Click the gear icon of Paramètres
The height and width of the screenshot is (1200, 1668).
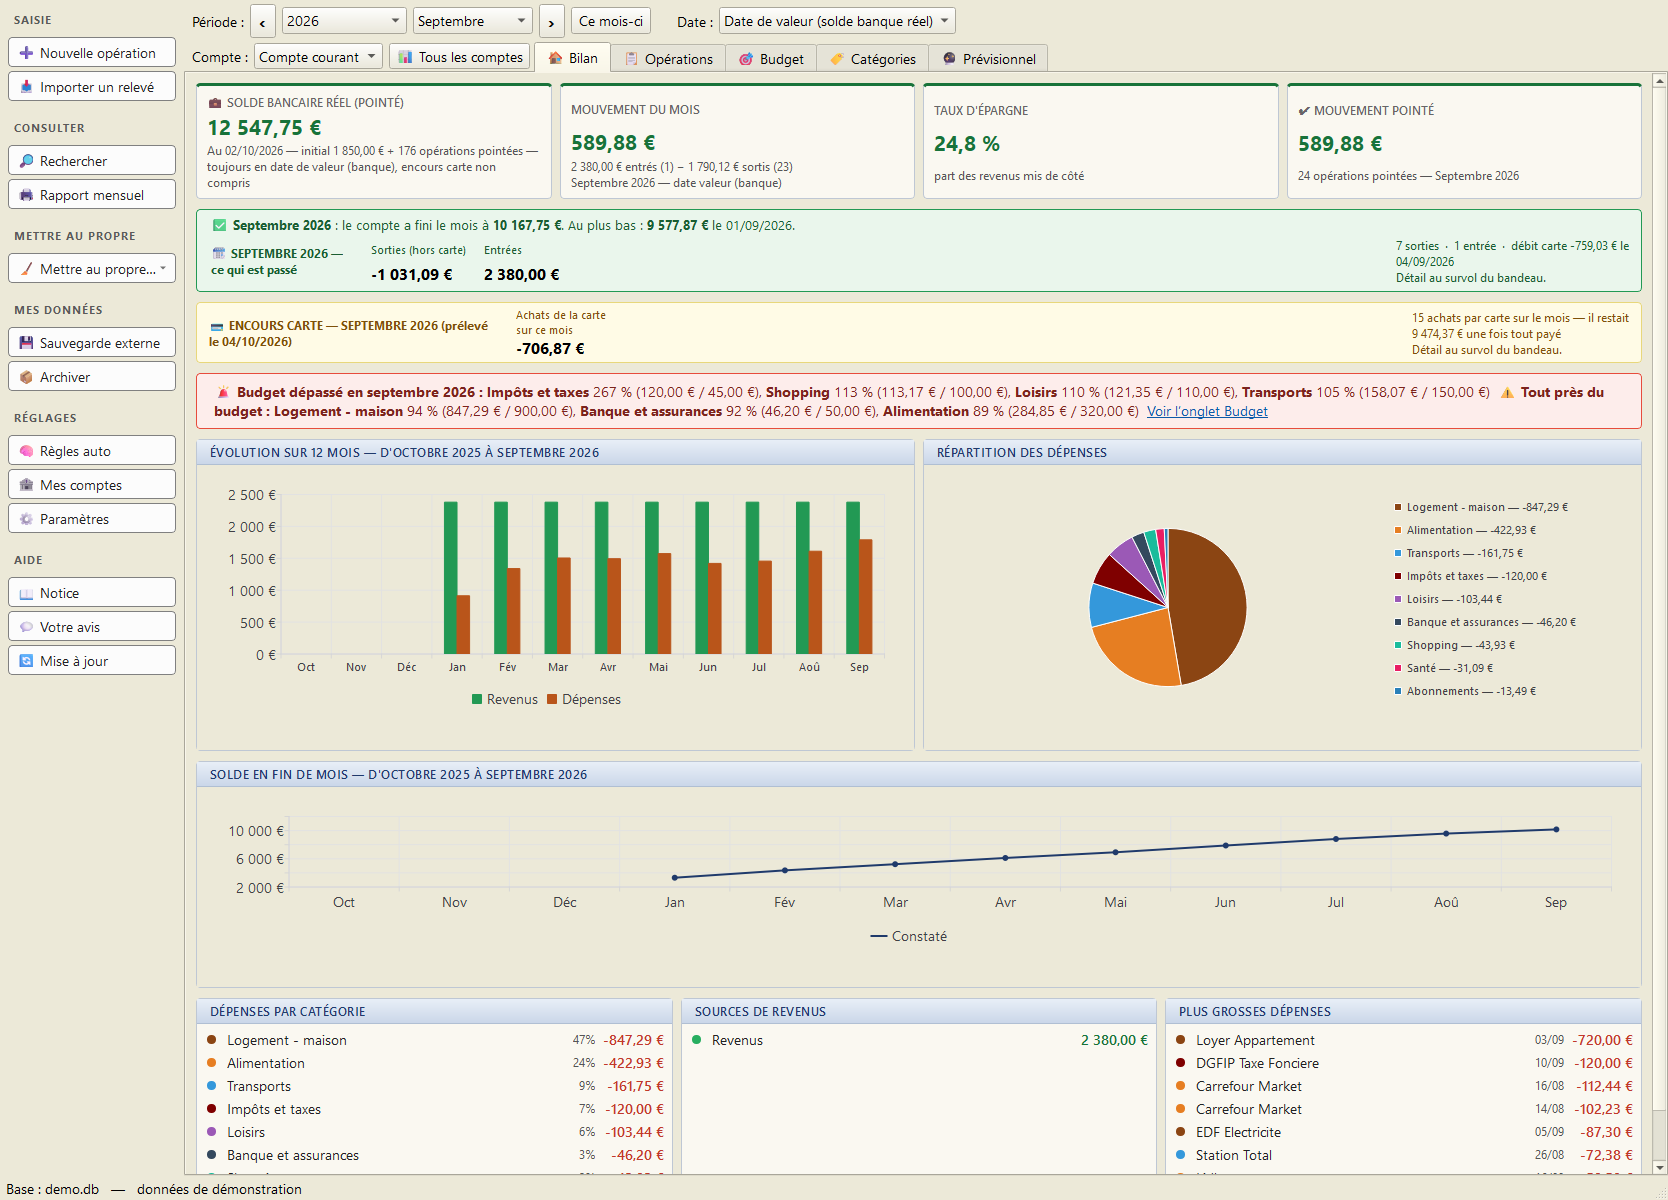[x=26, y=519]
